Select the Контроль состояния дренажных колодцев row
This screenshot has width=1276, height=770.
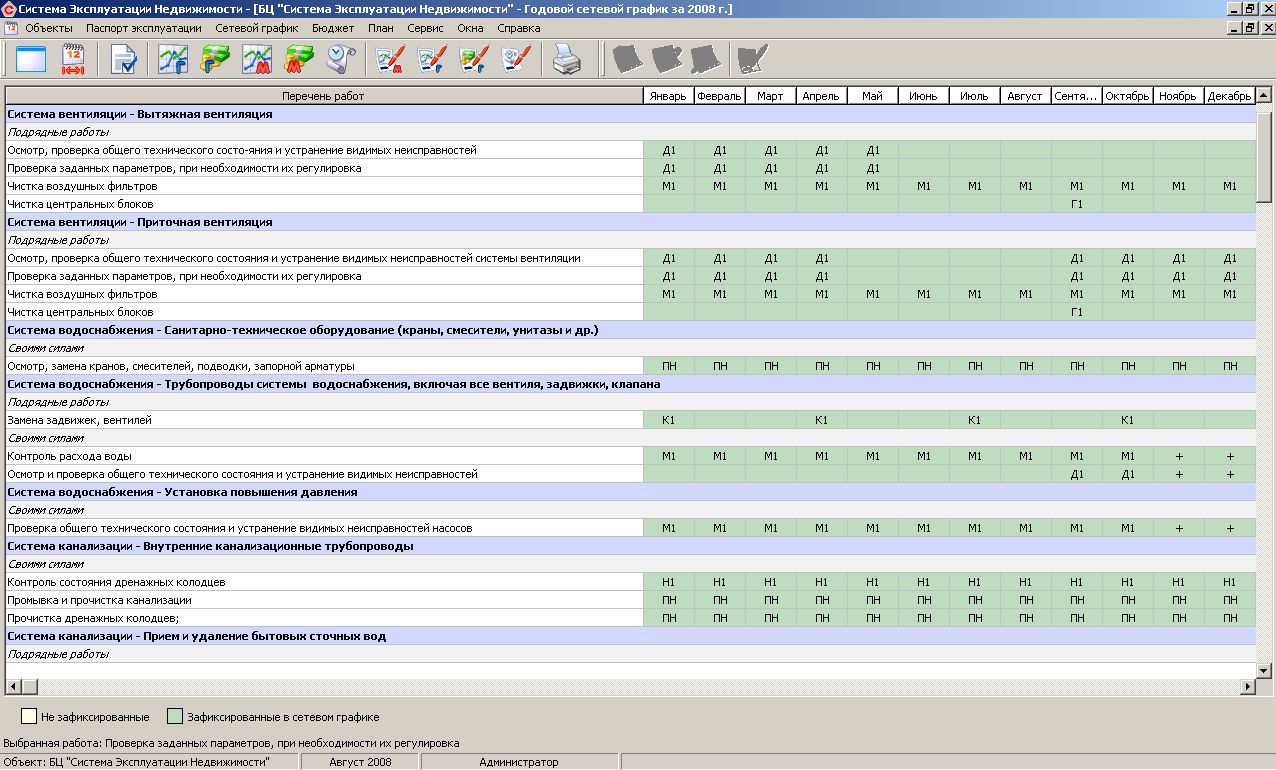pyautogui.click(x=324, y=582)
